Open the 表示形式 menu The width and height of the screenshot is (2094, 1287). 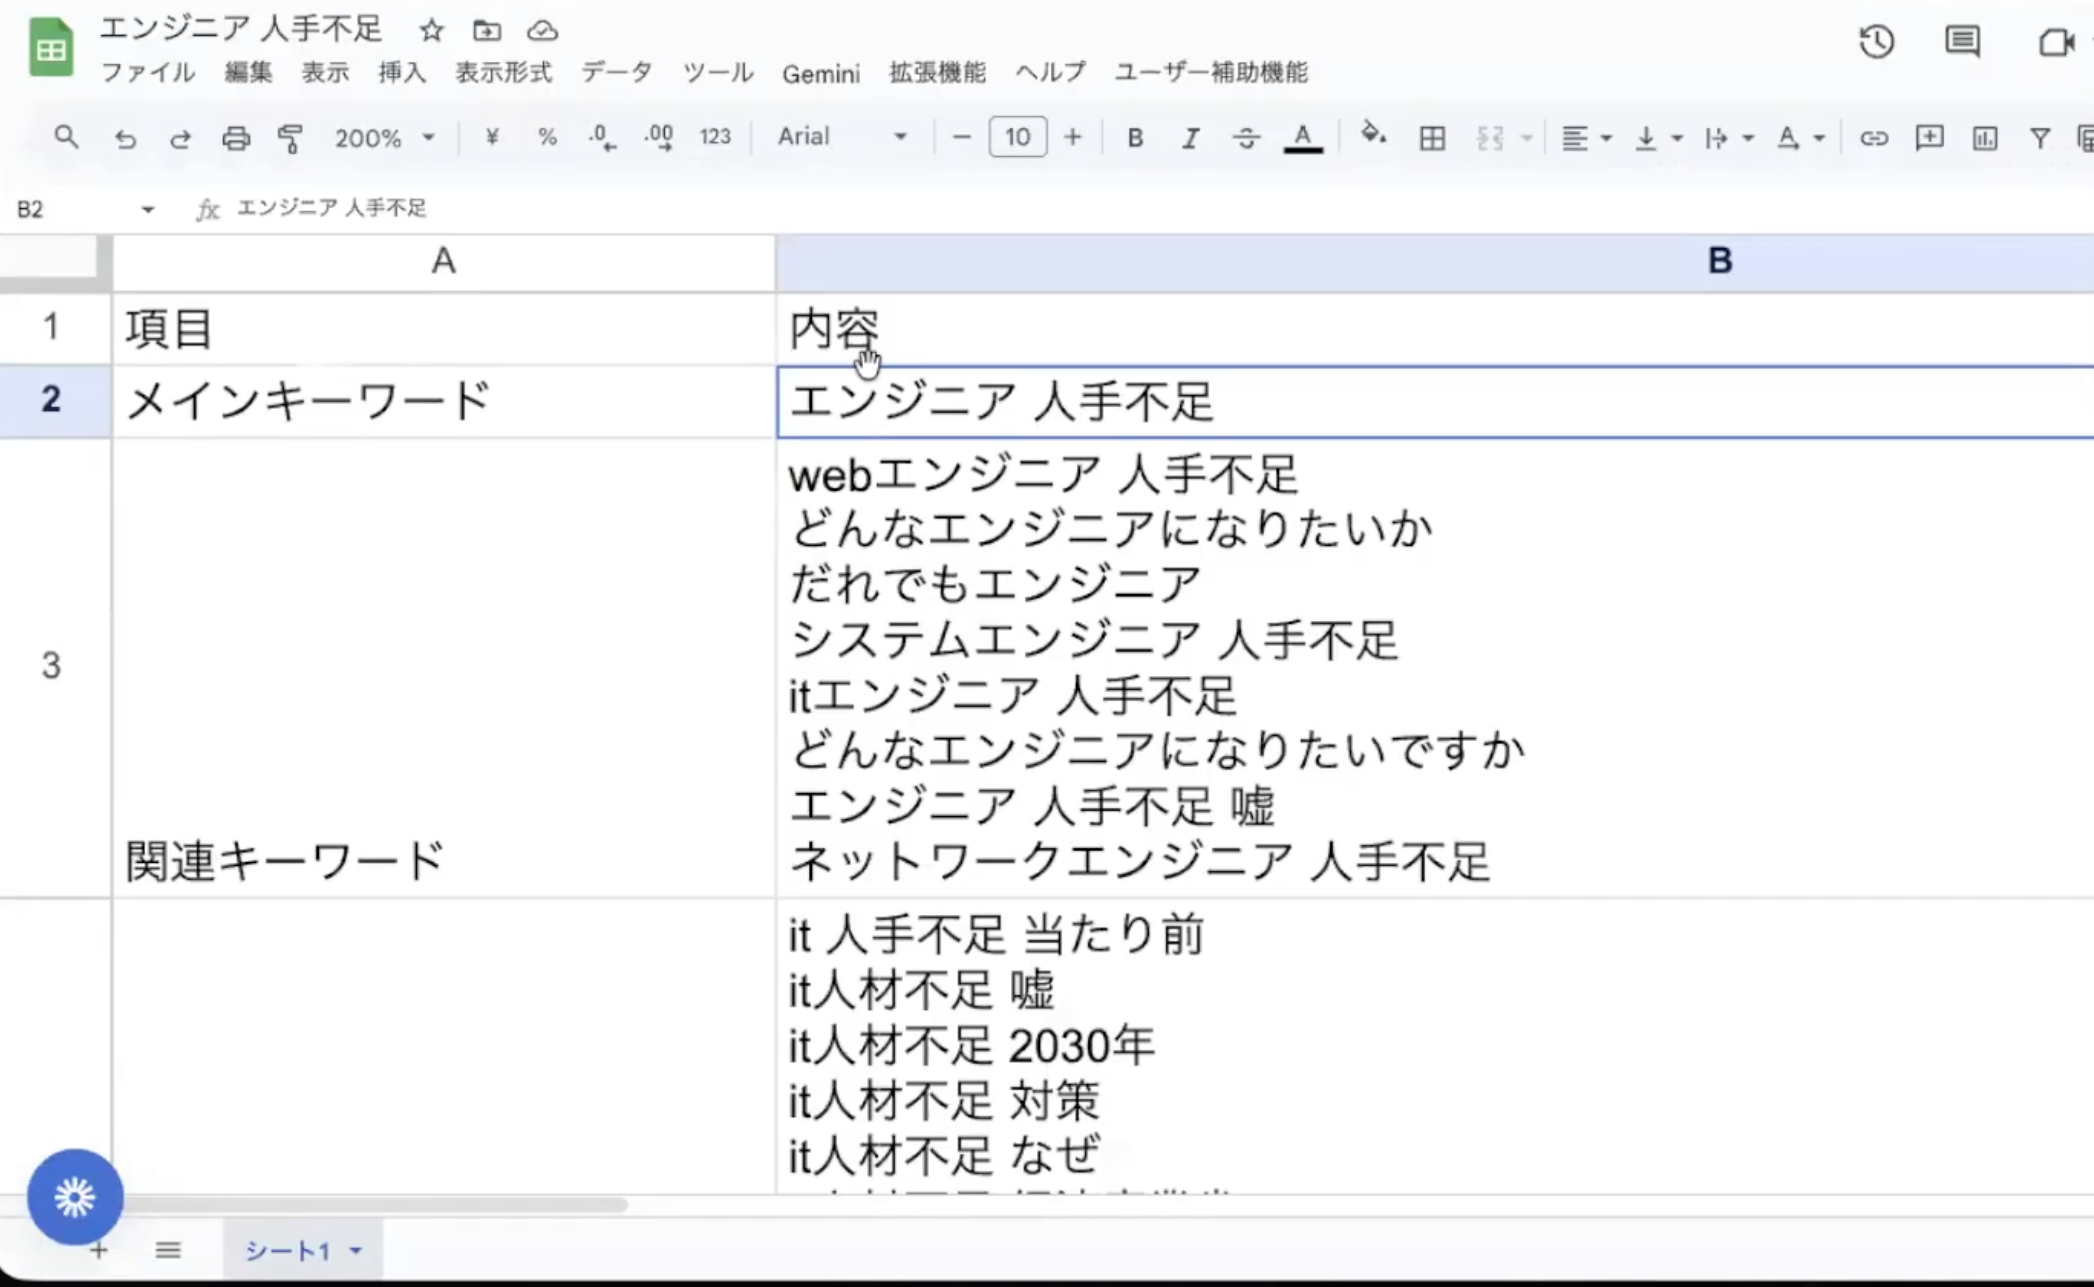pos(503,72)
